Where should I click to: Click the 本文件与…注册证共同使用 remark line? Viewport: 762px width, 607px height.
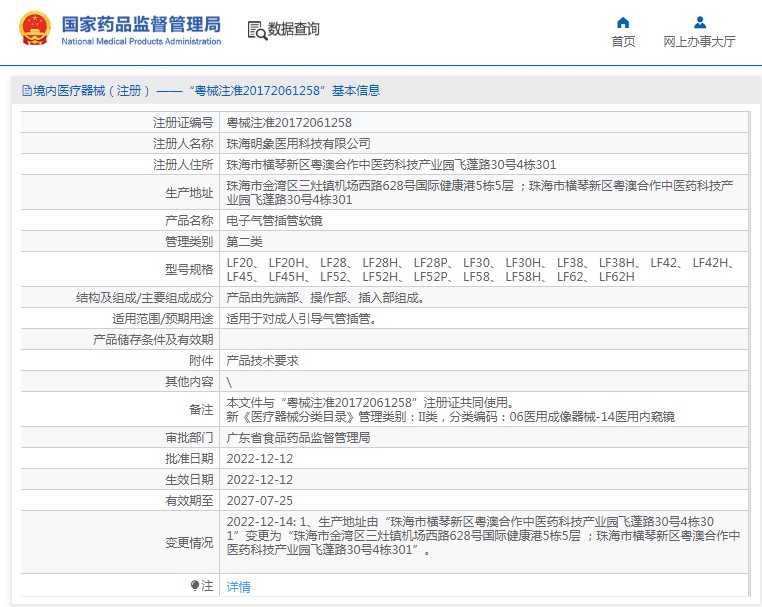pos(371,402)
